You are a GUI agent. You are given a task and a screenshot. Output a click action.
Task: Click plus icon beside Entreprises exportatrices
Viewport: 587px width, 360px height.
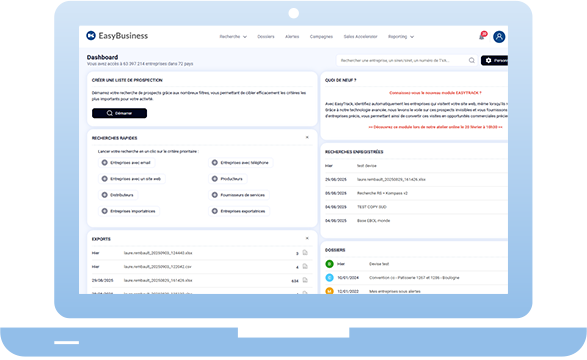tap(215, 211)
